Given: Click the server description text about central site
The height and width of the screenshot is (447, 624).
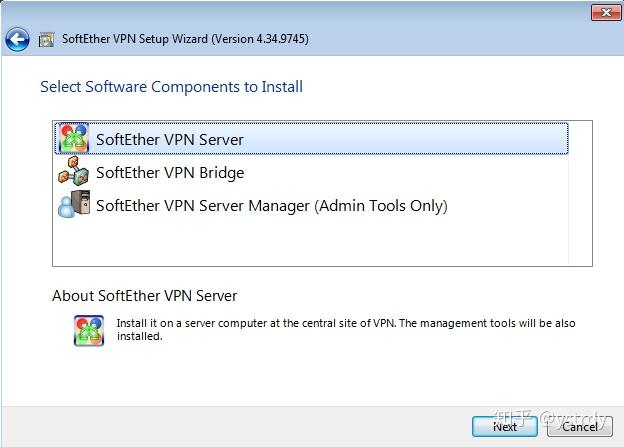Looking at the screenshot, I should pyautogui.click(x=346, y=330).
